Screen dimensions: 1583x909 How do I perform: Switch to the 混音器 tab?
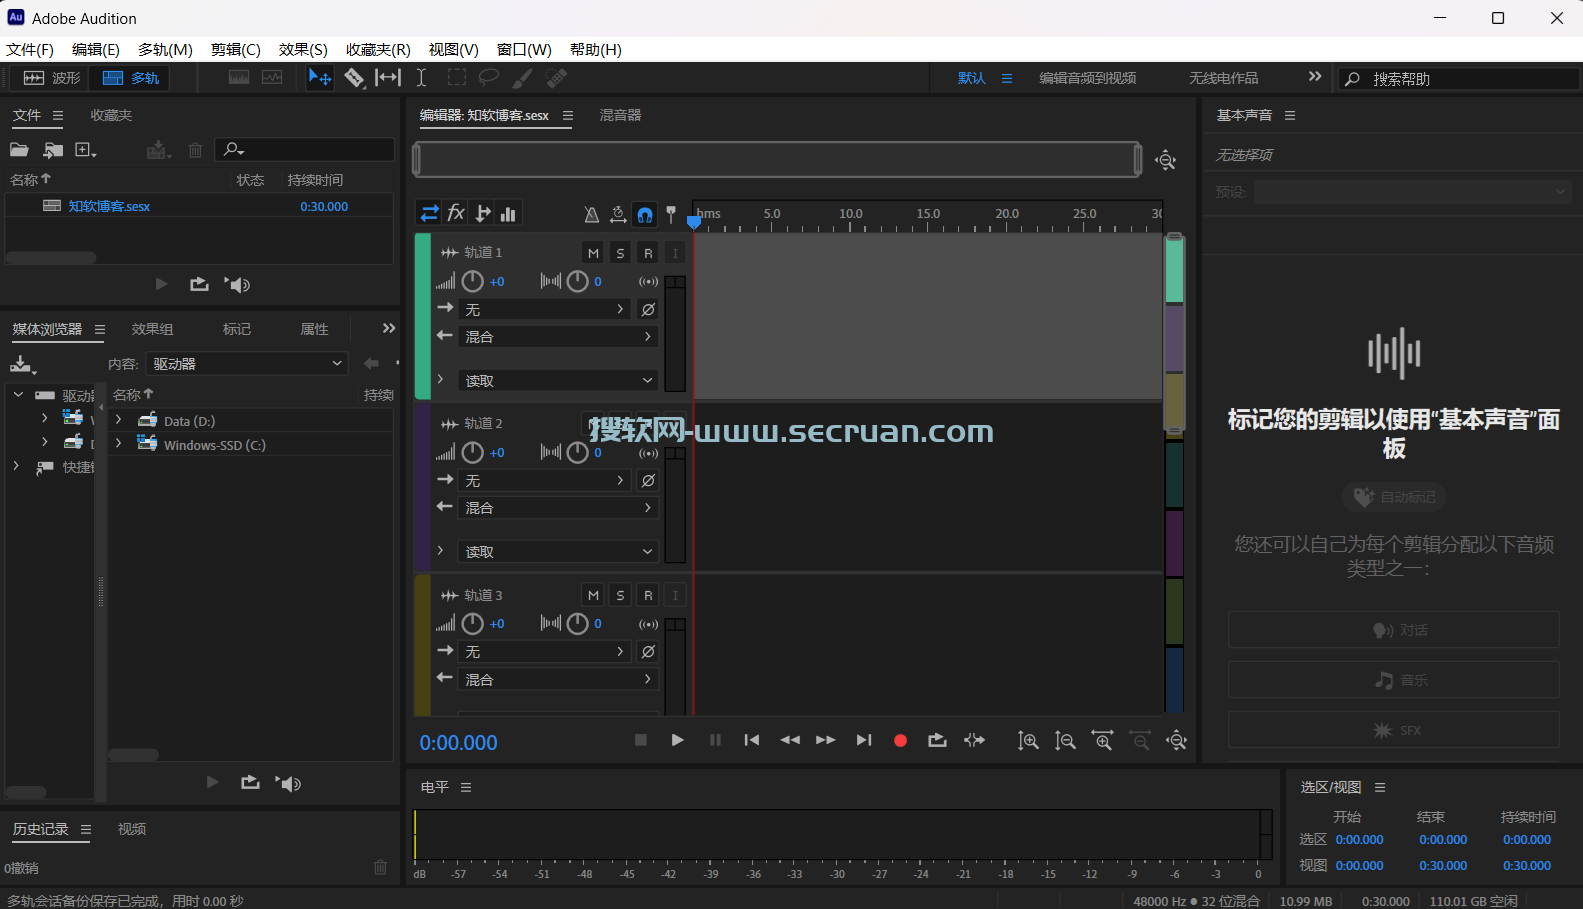(x=620, y=115)
